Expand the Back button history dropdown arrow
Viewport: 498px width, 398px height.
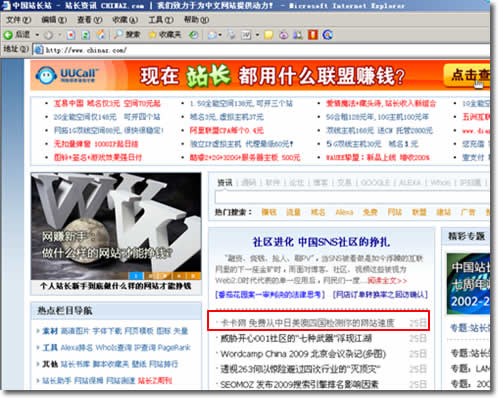tap(37, 35)
